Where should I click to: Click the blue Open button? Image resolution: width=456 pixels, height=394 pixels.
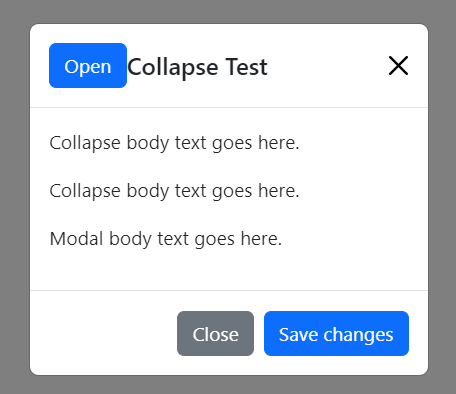pyautogui.click(x=88, y=66)
